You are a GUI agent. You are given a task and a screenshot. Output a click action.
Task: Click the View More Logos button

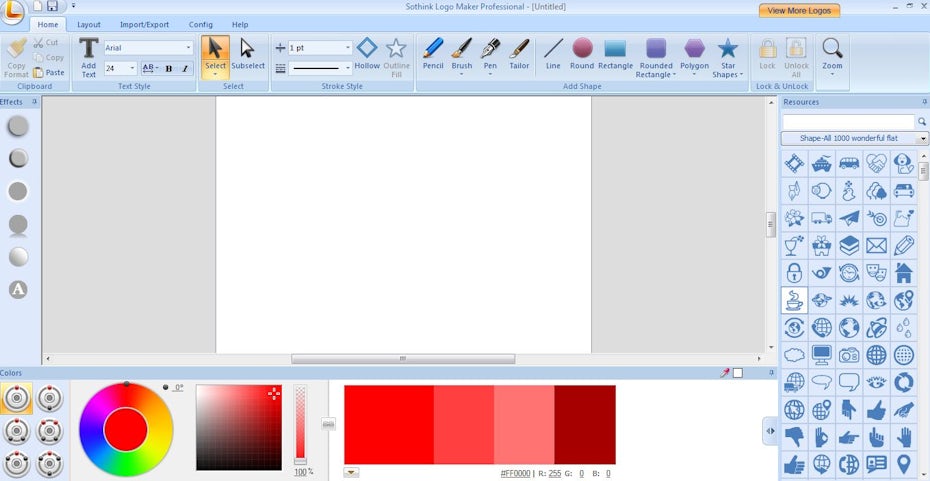pos(798,10)
